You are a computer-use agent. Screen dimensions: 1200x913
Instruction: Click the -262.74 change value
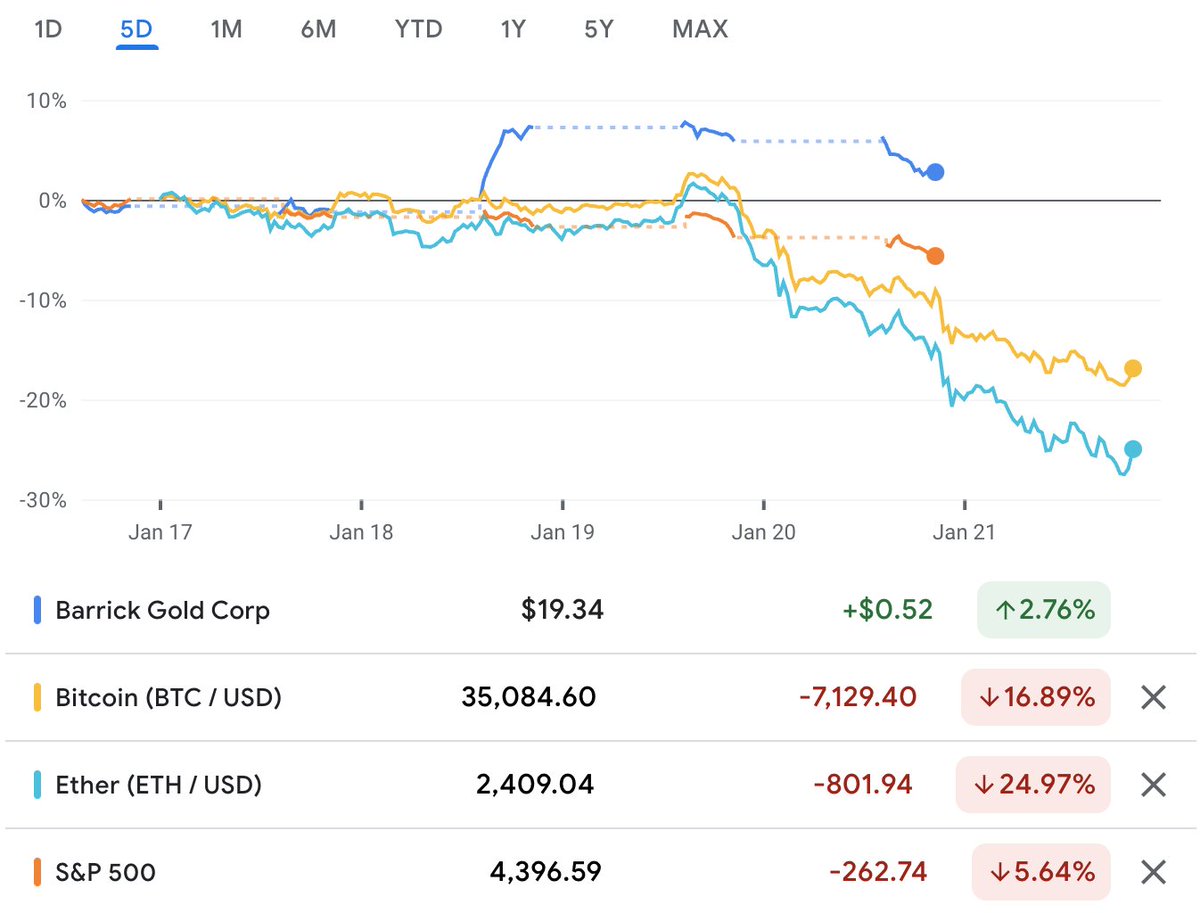click(878, 872)
